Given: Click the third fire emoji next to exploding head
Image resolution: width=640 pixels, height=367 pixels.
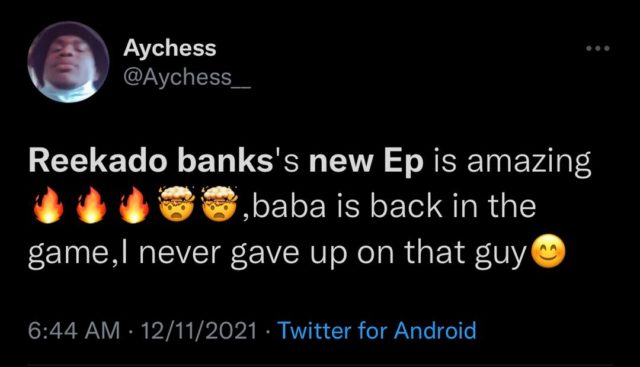Looking at the screenshot, I should pos(134,205).
